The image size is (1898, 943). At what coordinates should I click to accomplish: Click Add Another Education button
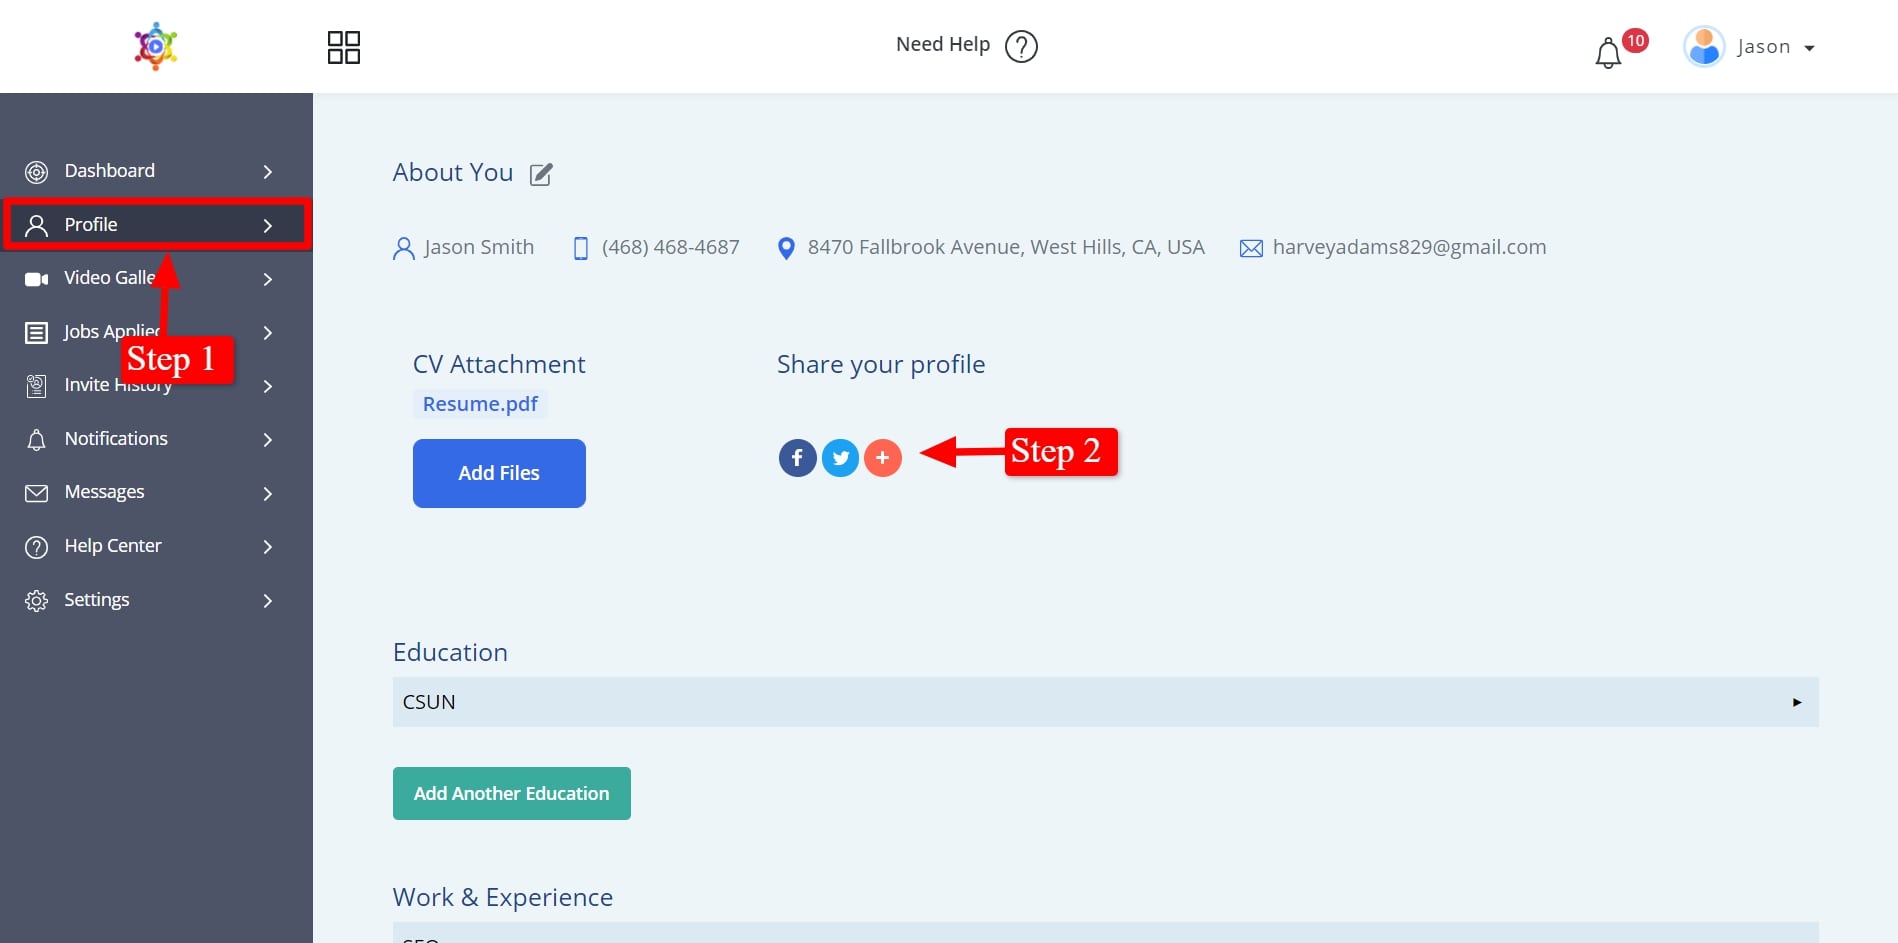[511, 793]
